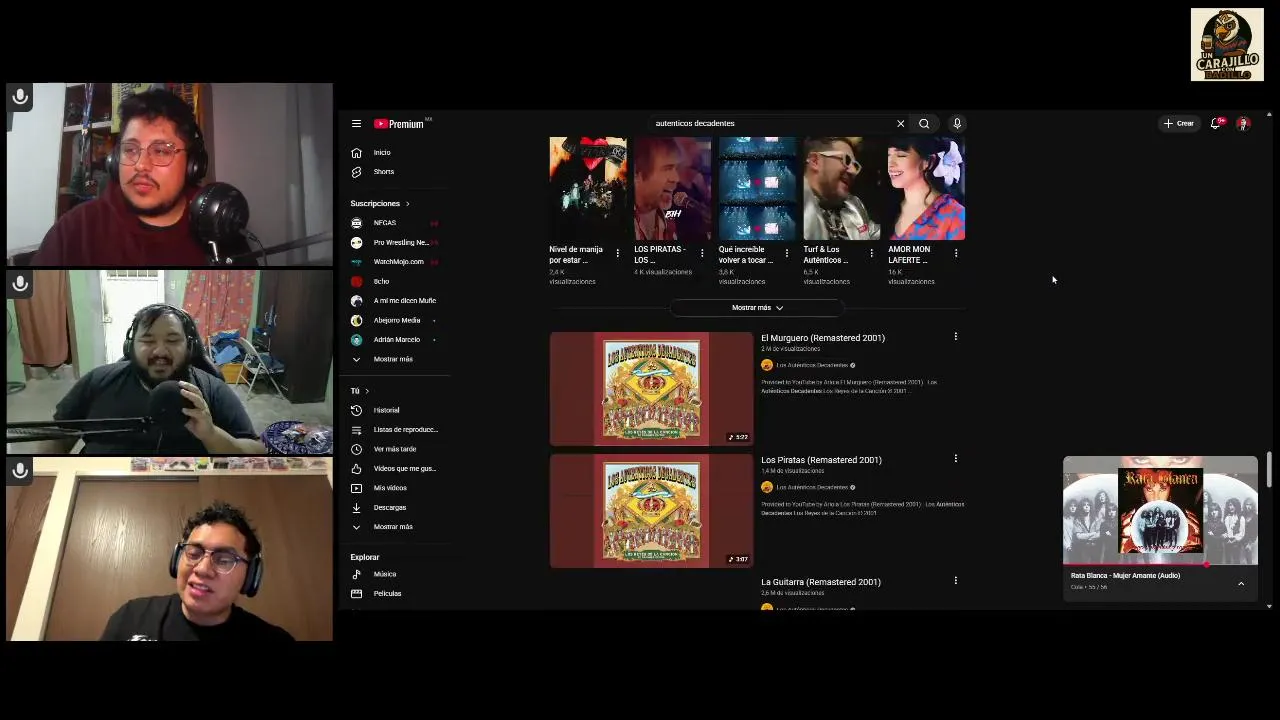
Task: Play Los Piratas video thumbnail
Action: [x=651, y=511]
